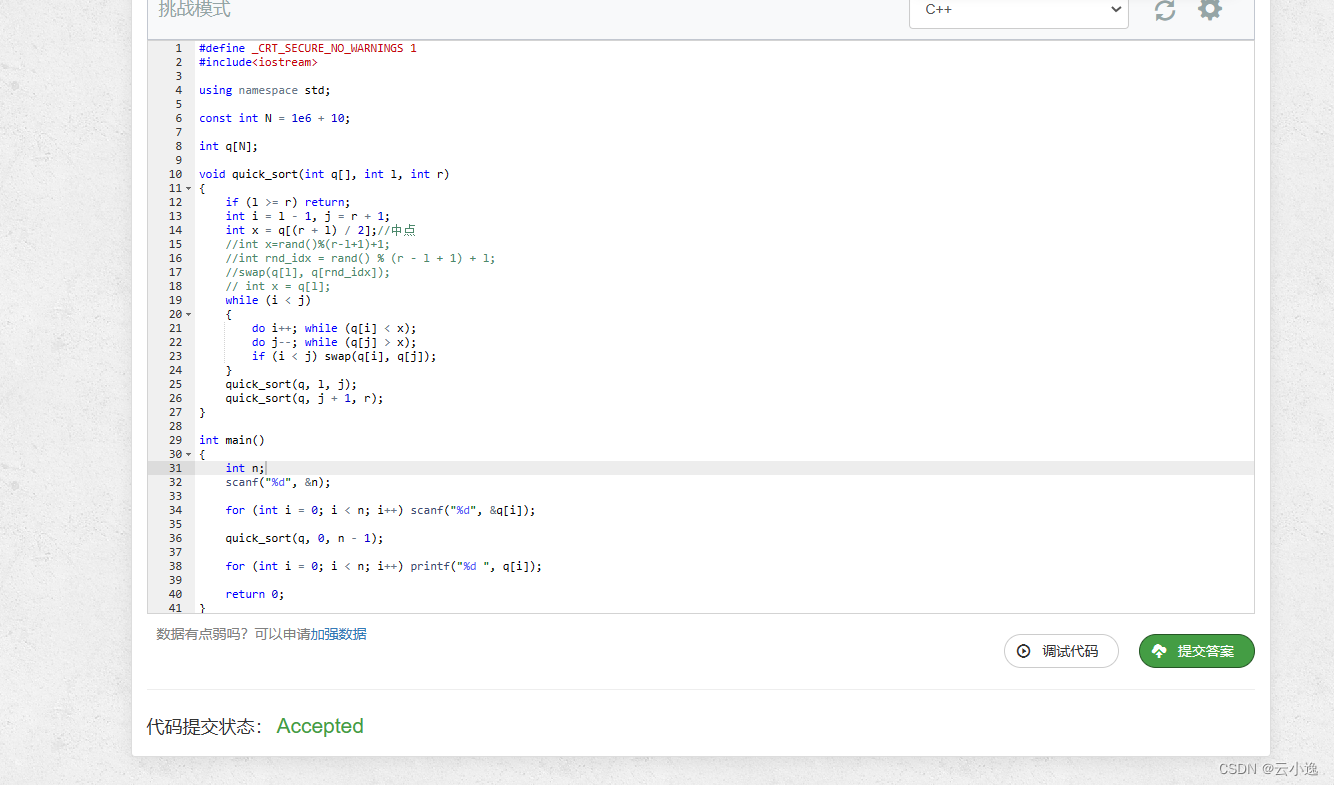The image size is (1334, 785).
Task: Click the line 'const int N = 1e6 + 10;'
Action: click(275, 118)
